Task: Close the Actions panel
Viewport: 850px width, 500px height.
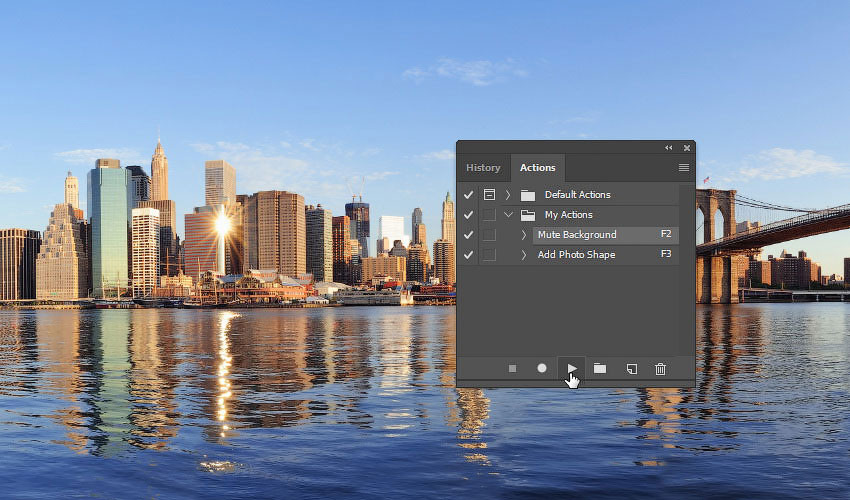Action: click(x=687, y=148)
